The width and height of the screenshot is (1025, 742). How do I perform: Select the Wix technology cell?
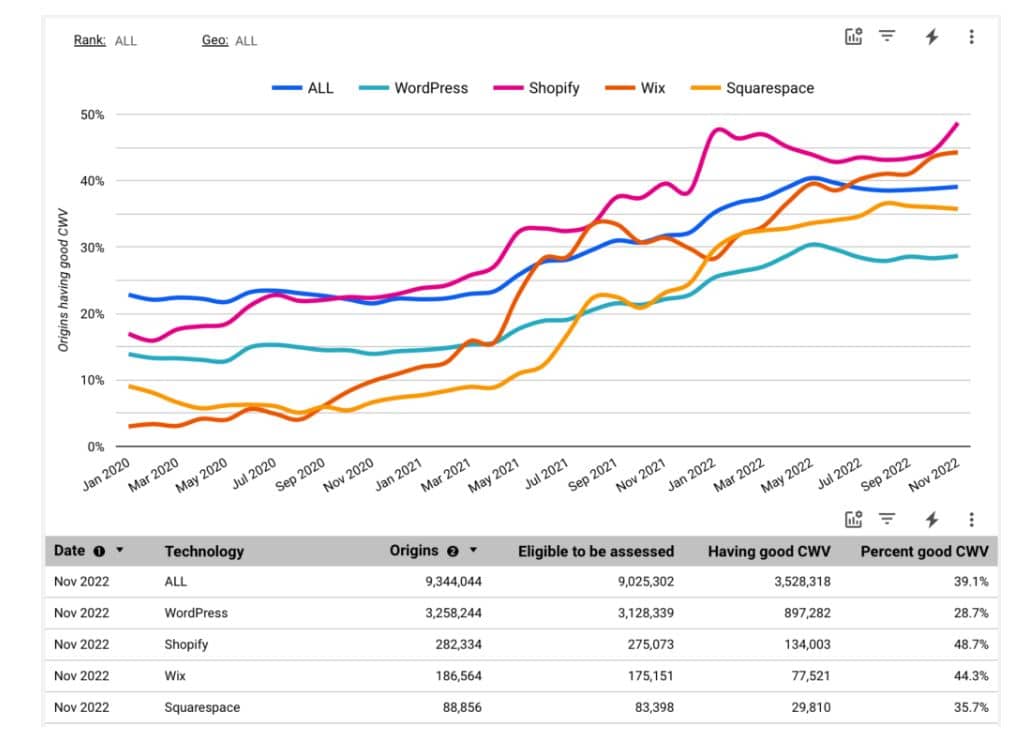tap(175, 675)
